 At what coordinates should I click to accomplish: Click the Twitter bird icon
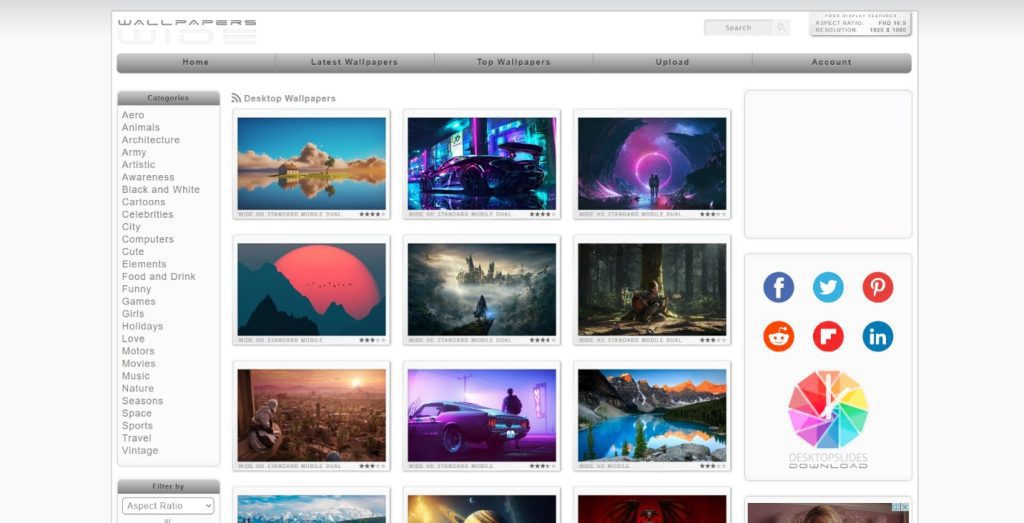pyautogui.click(x=828, y=288)
